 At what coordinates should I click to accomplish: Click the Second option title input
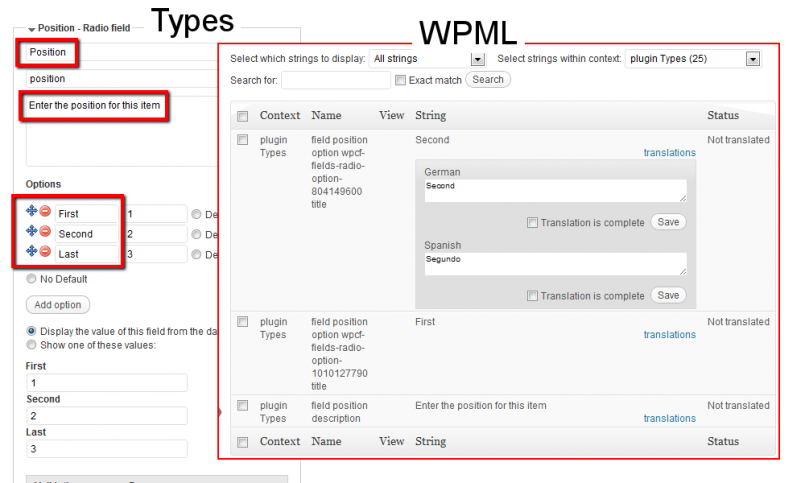tap(87, 234)
